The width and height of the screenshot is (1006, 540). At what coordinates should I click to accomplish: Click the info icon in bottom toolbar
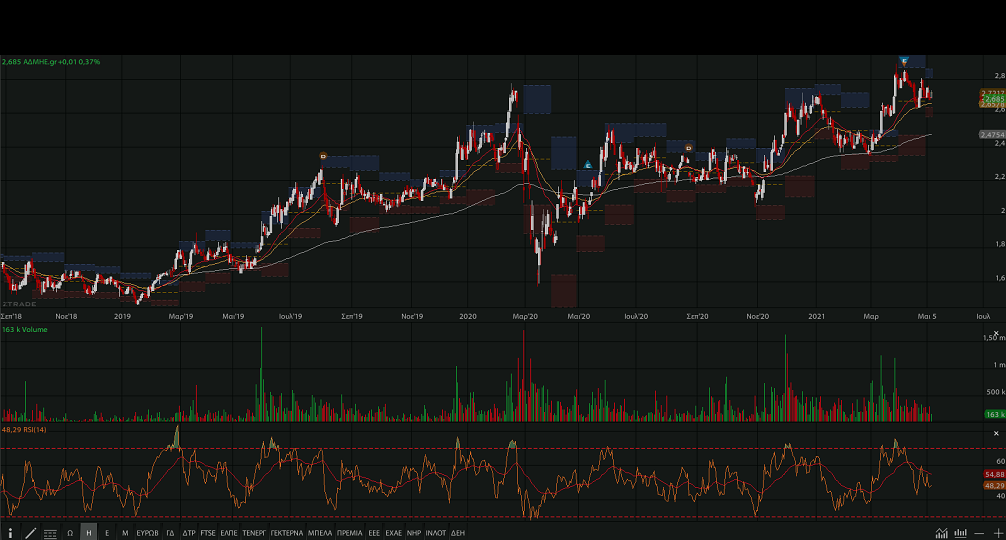tap(11, 533)
